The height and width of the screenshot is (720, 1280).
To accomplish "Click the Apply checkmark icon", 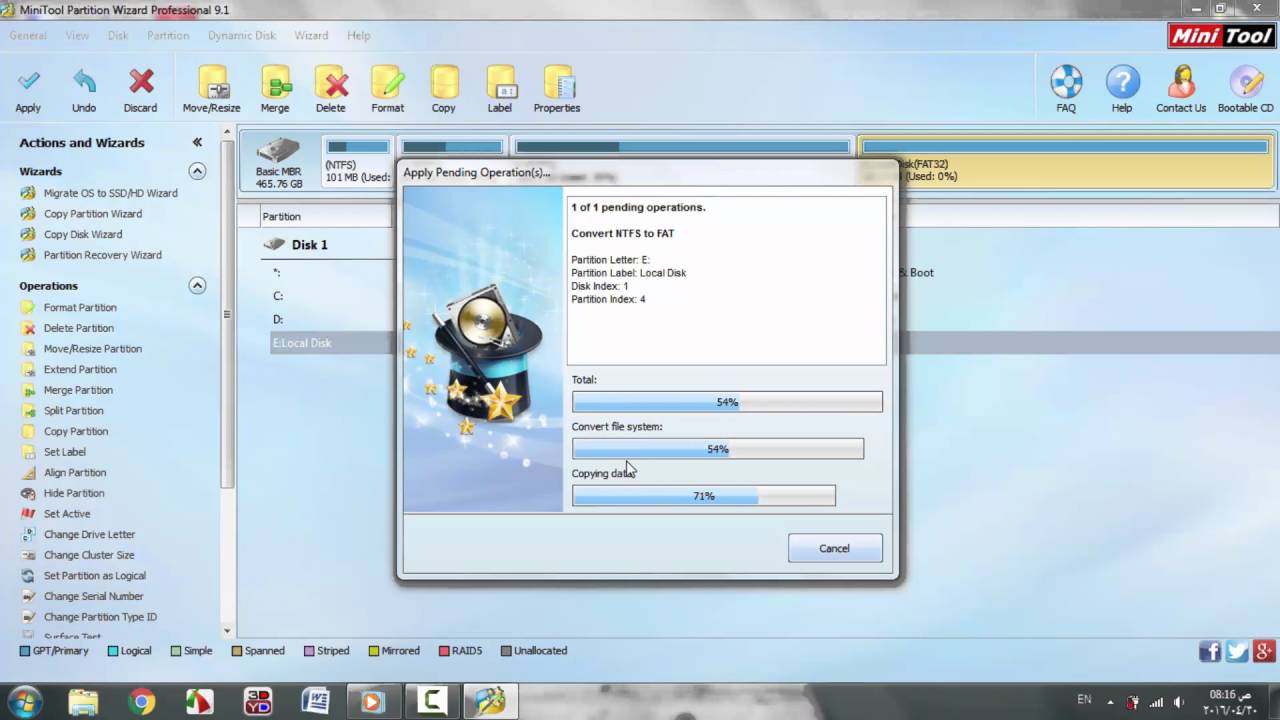I will 28,82.
